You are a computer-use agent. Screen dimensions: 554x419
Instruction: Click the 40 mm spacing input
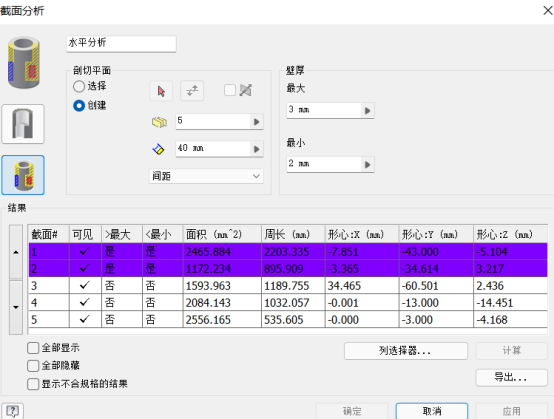(x=213, y=149)
